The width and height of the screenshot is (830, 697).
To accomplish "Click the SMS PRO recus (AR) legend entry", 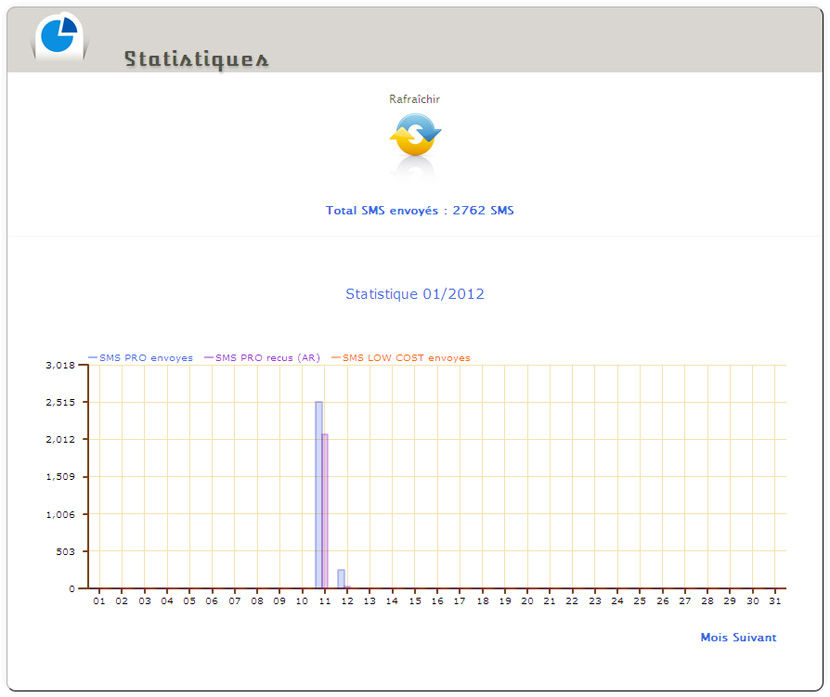I will (x=262, y=358).
